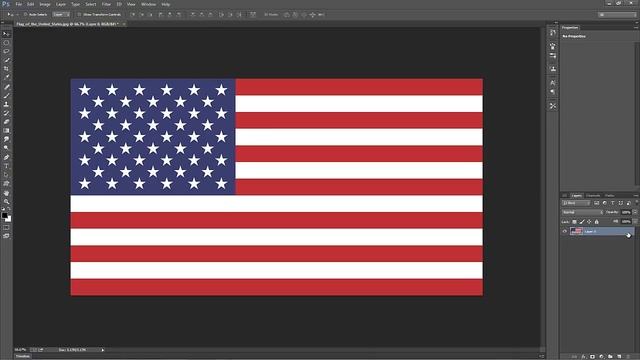Toggle lock all for layer
Viewport: 640px width, 360px height.
tap(596, 222)
